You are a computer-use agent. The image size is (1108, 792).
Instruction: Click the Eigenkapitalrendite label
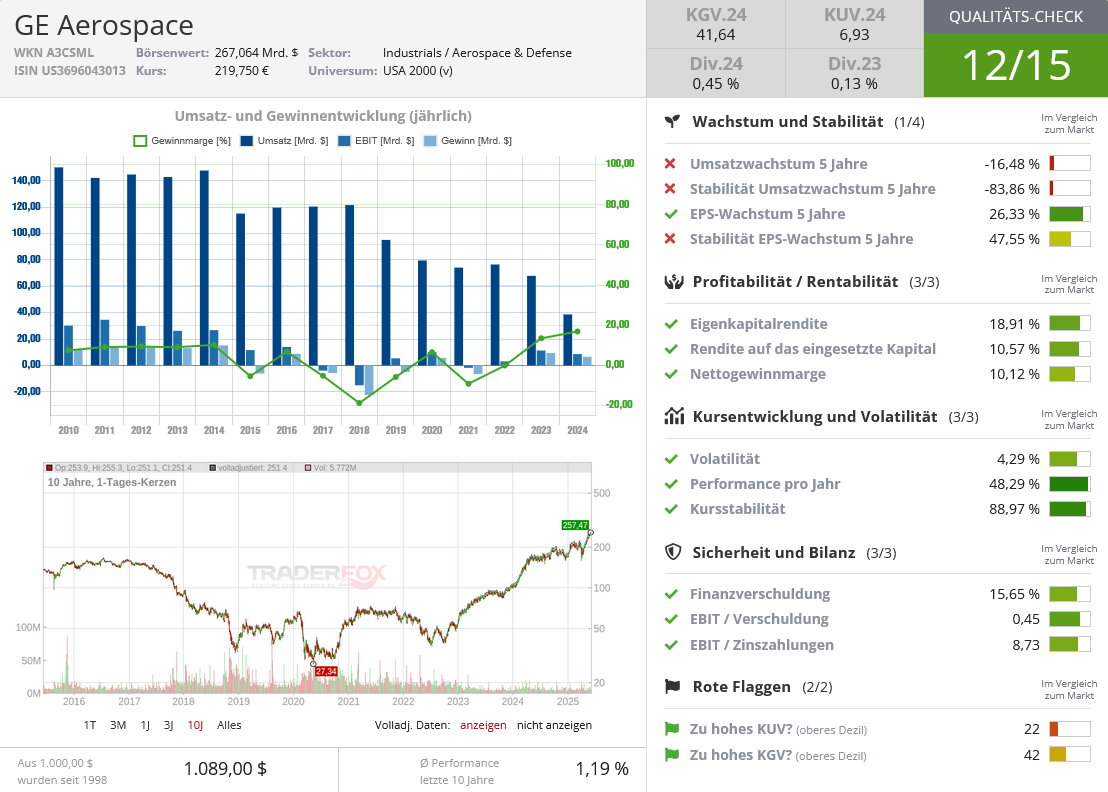759,324
